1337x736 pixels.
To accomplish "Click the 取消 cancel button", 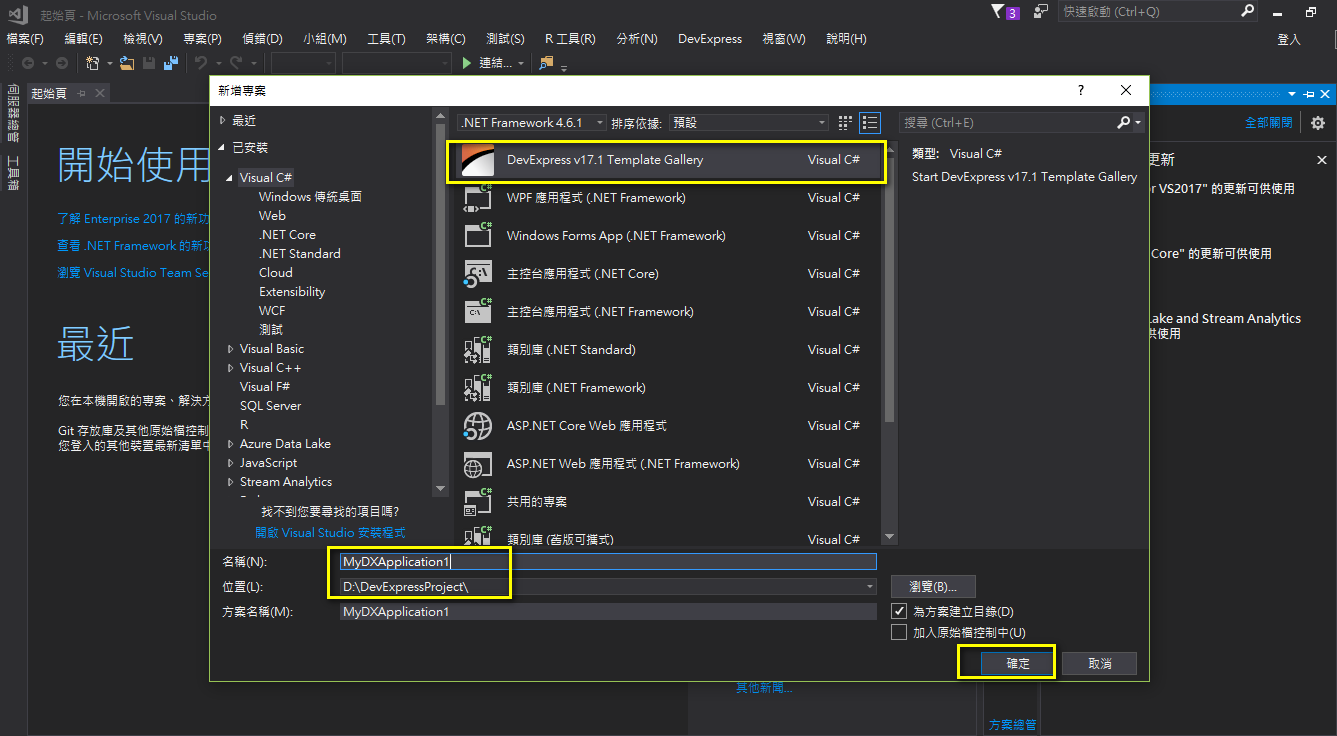I will (x=1100, y=663).
